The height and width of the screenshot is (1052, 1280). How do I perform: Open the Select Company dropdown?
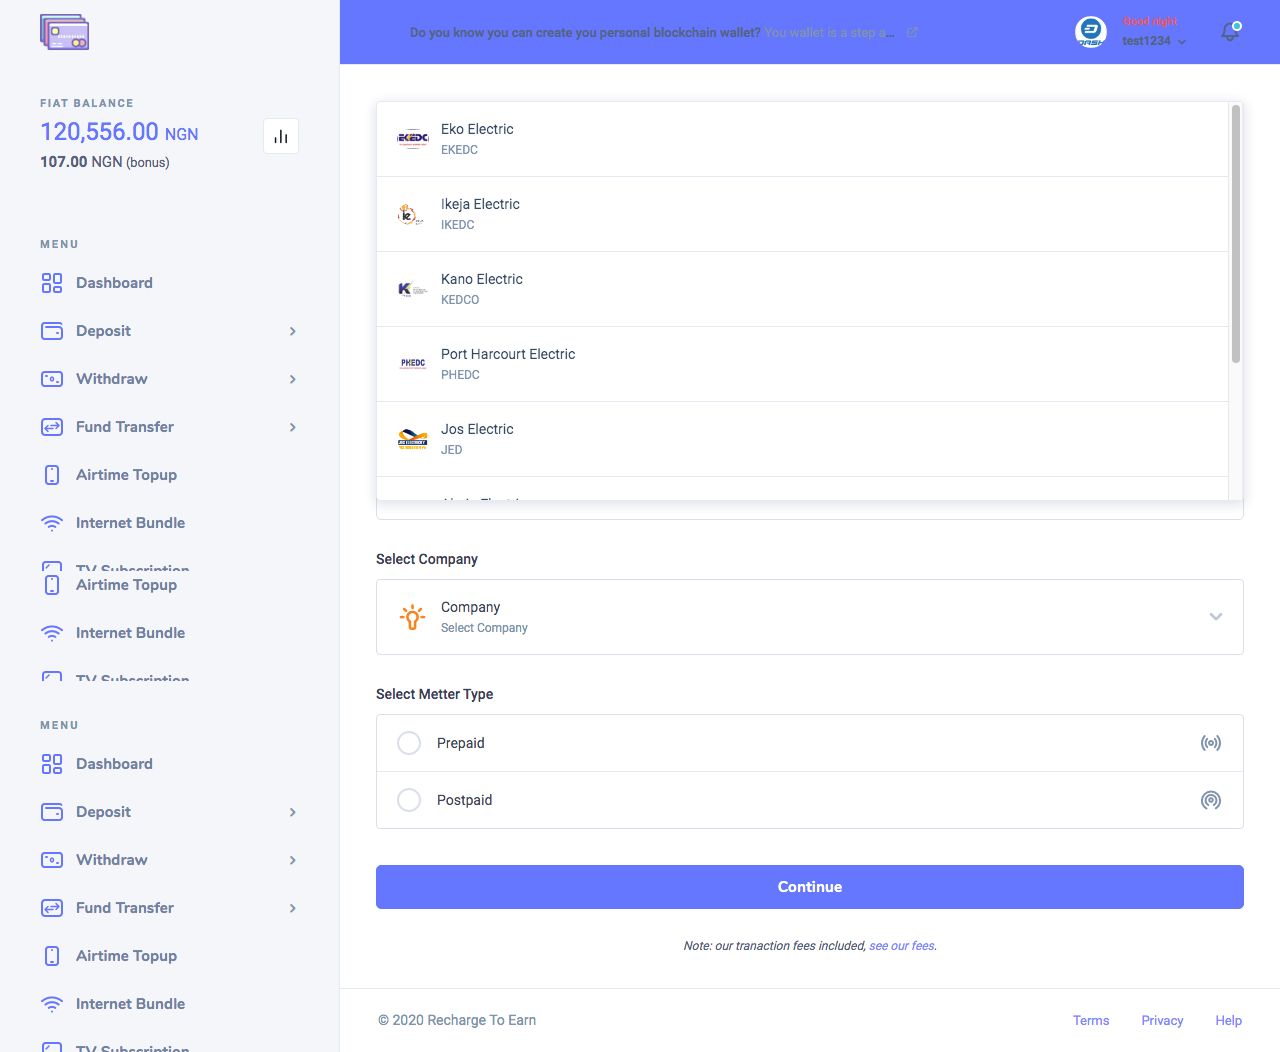pyautogui.click(x=810, y=617)
